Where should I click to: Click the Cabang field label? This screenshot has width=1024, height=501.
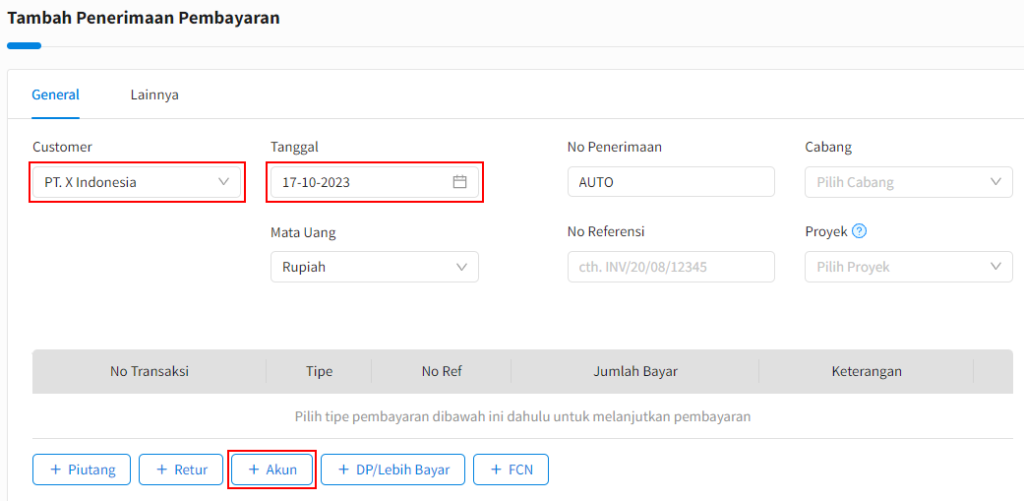[828, 147]
